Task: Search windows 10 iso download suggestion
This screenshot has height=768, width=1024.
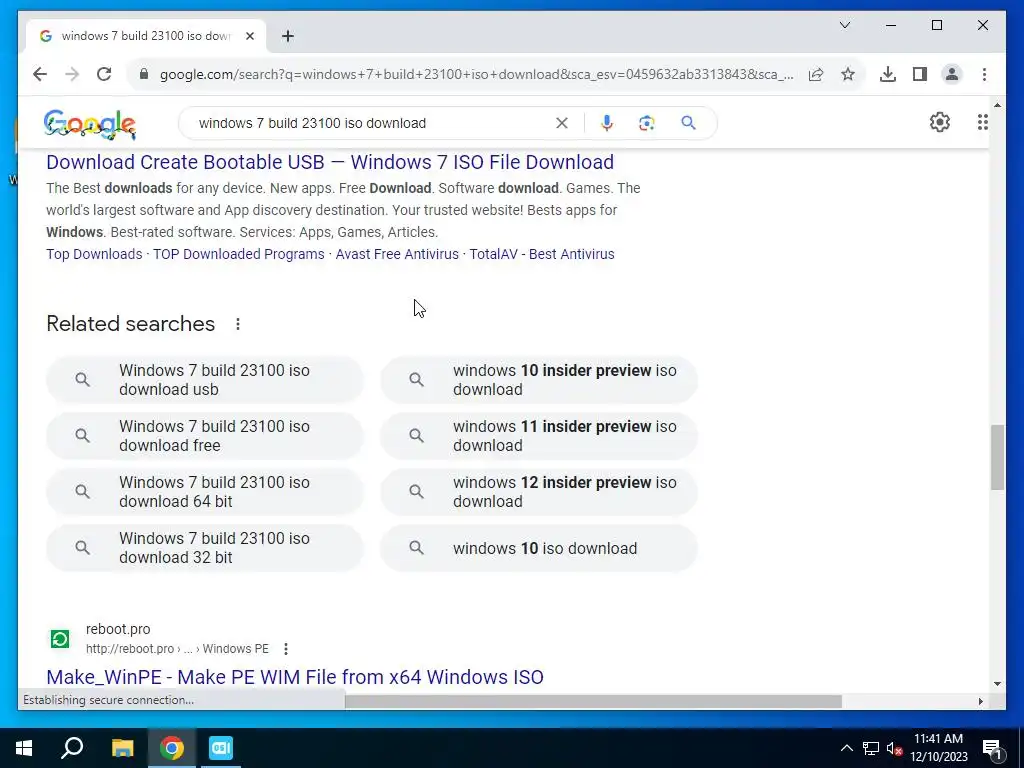Action: tap(539, 548)
